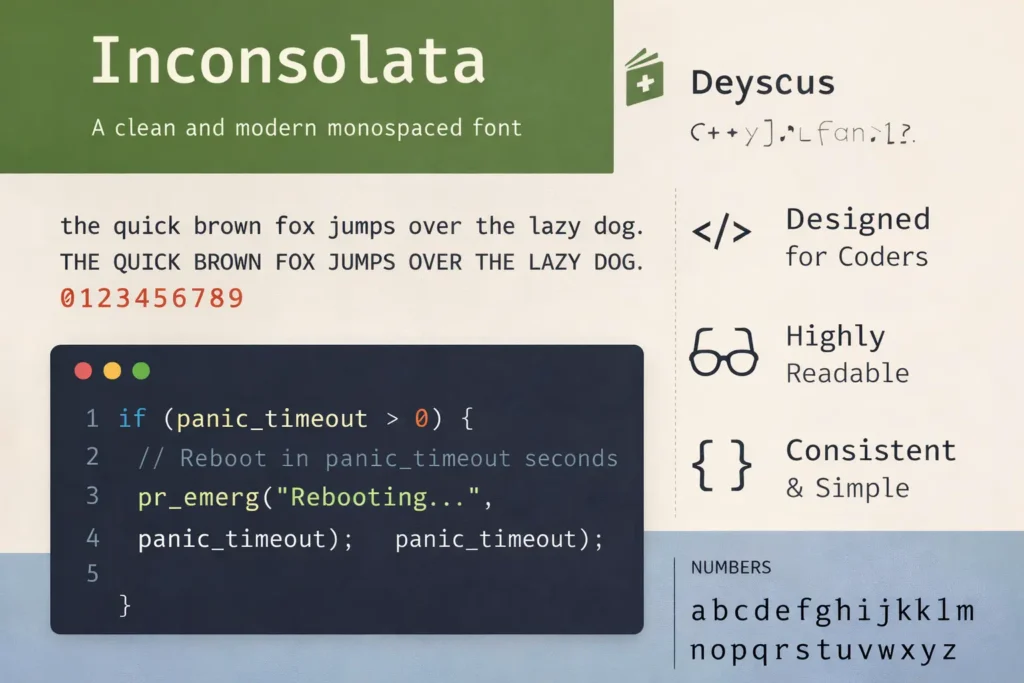Click the uppercase QUICK BROWN FOX sentence
The height and width of the screenshot is (683, 1024).
(351, 262)
